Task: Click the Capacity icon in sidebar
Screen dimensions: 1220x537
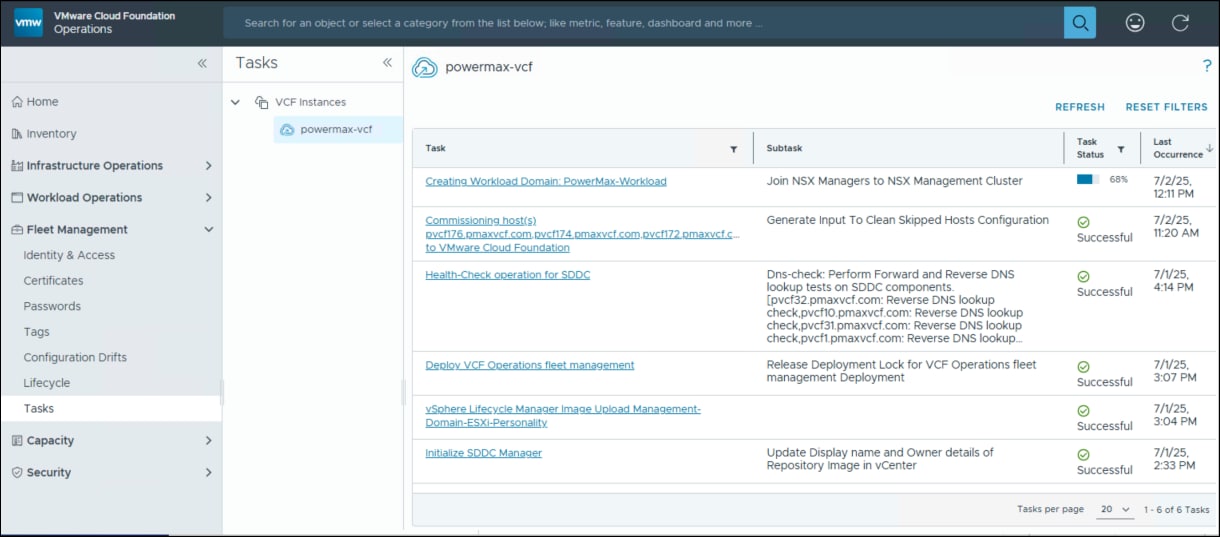Action: pyautogui.click(x=17, y=441)
